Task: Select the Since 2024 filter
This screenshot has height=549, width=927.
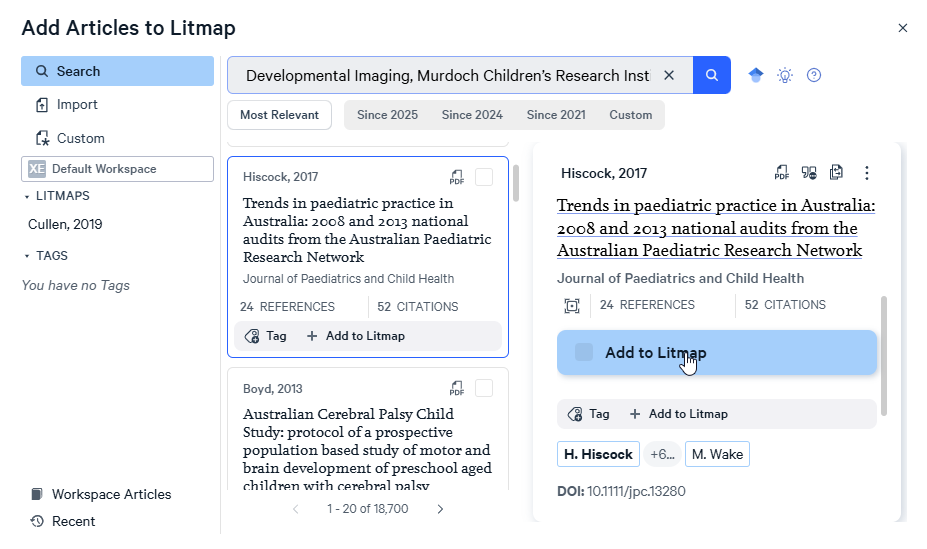Action: [472, 115]
